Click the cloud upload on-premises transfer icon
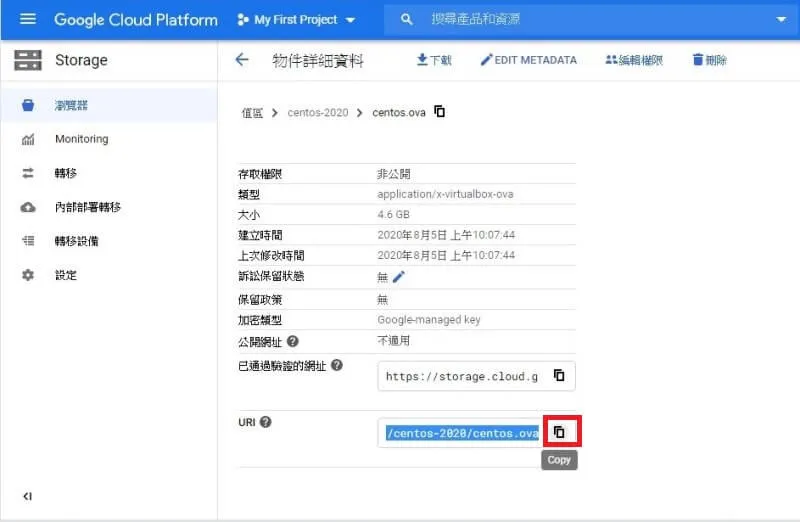 coord(28,207)
